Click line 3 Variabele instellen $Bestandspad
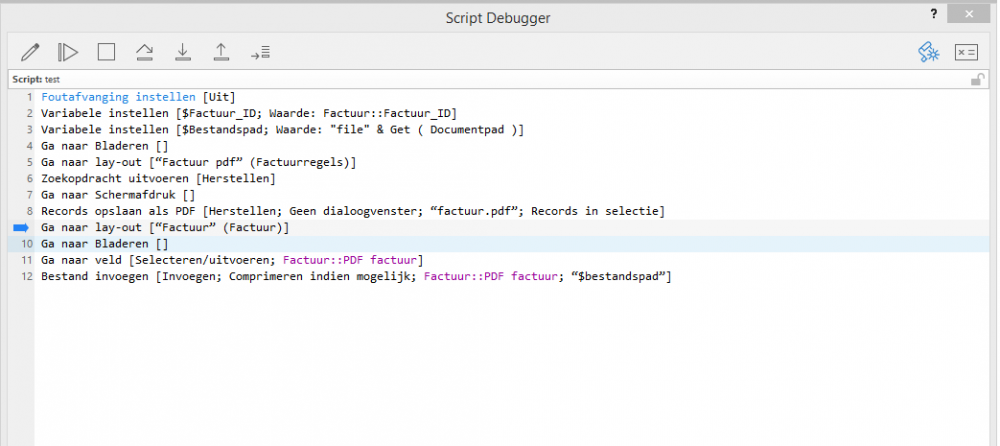Screen dimensions: 1000x446 click(x=282, y=130)
